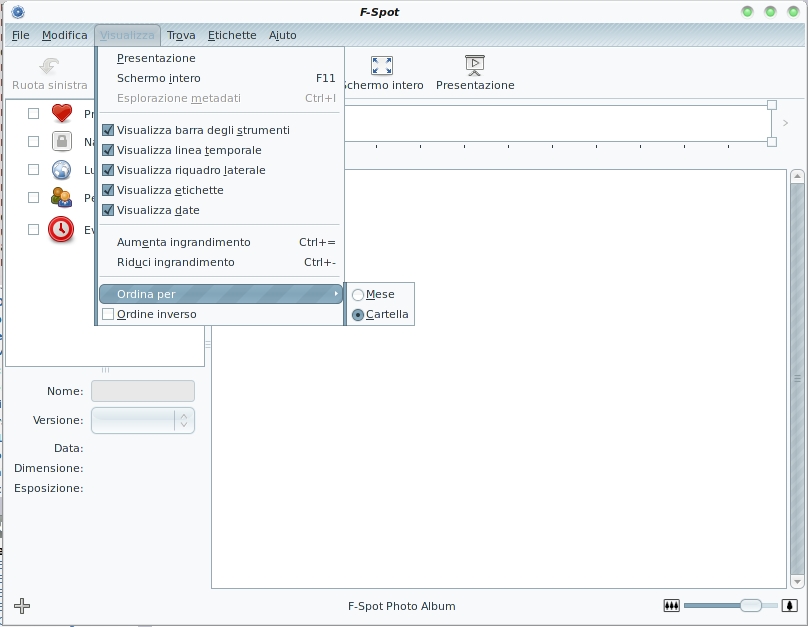808x627 pixels.
Task: Open the Trova menu
Action: pyautogui.click(x=181, y=35)
